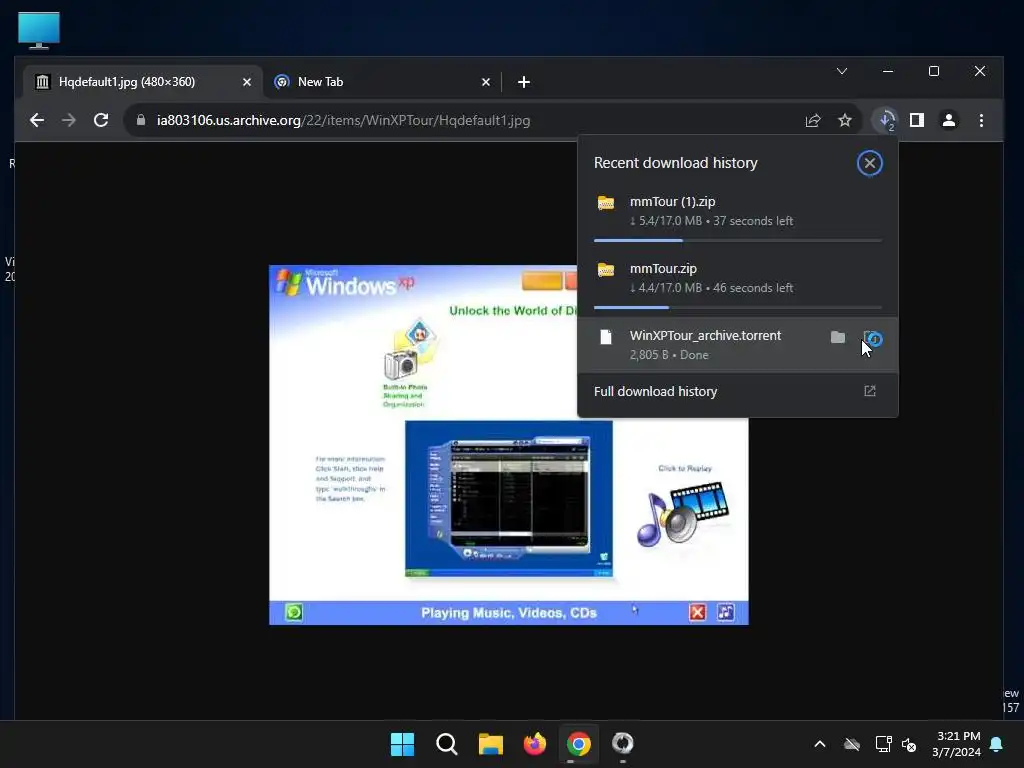Viewport: 1024px width, 768px height.
Task: Open the network tray icon
Action: tap(883, 744)
